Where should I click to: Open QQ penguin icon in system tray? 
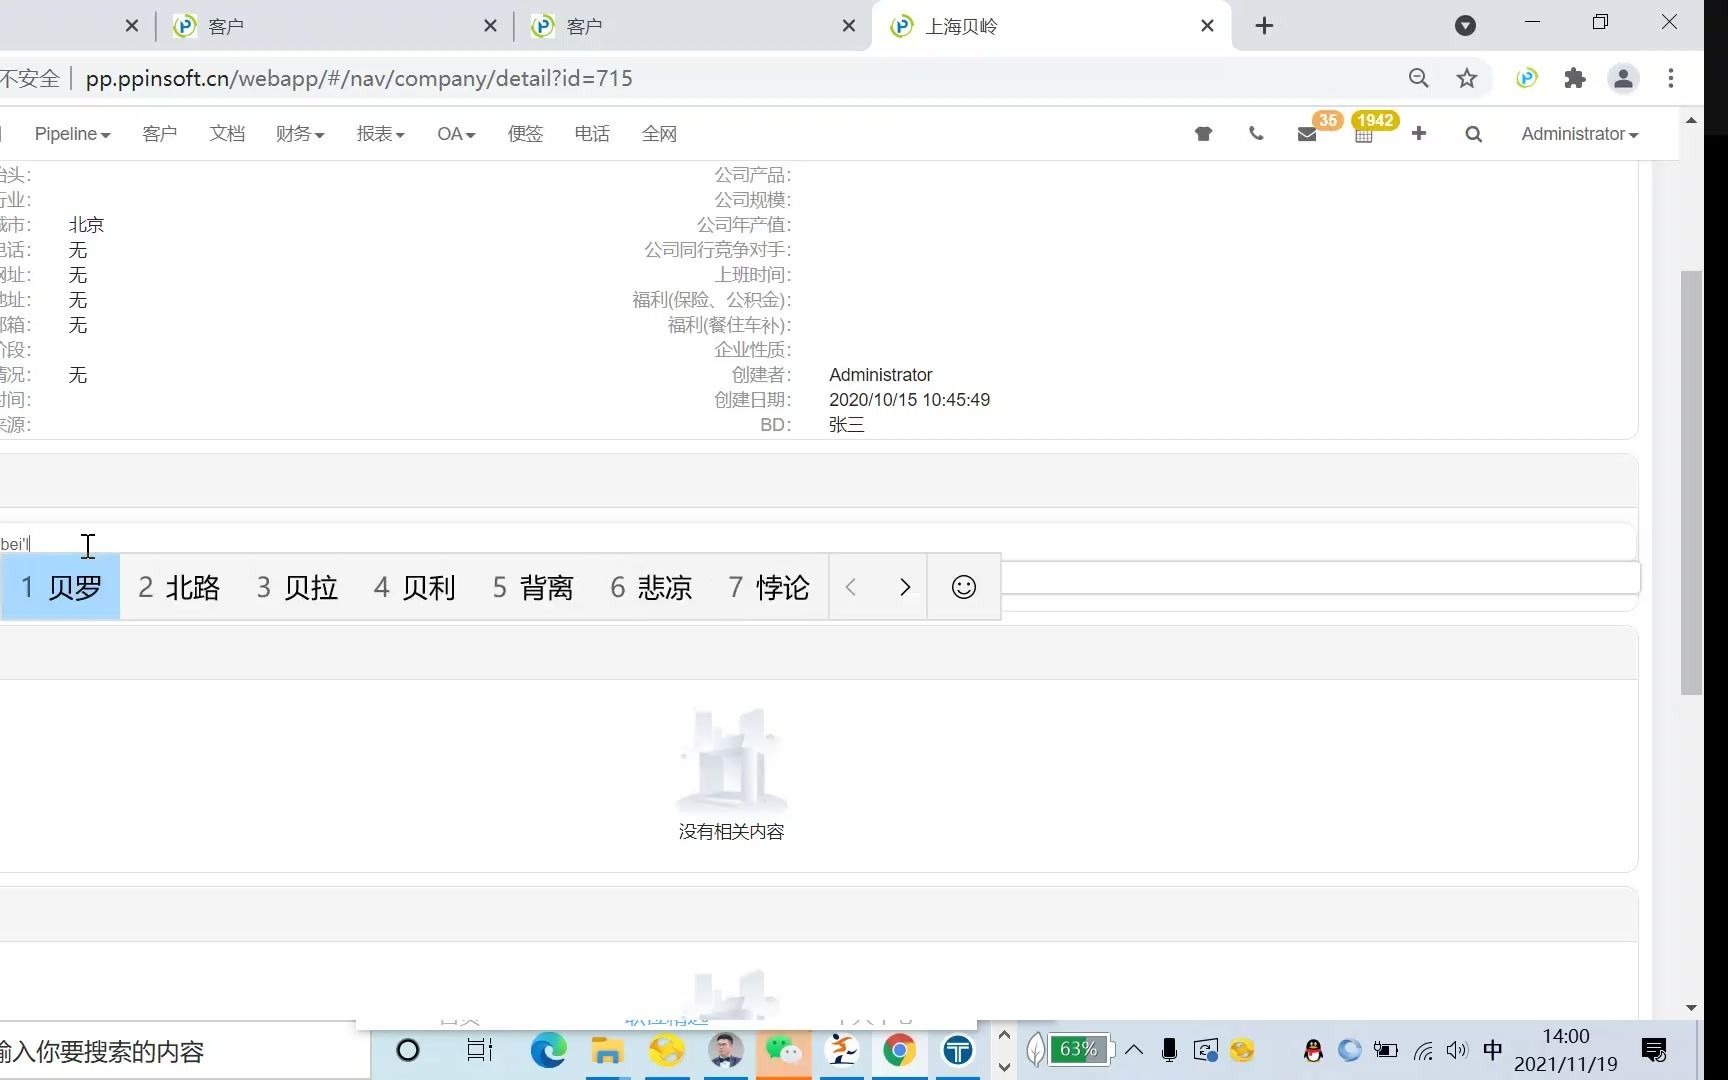coord(1311,1051)
